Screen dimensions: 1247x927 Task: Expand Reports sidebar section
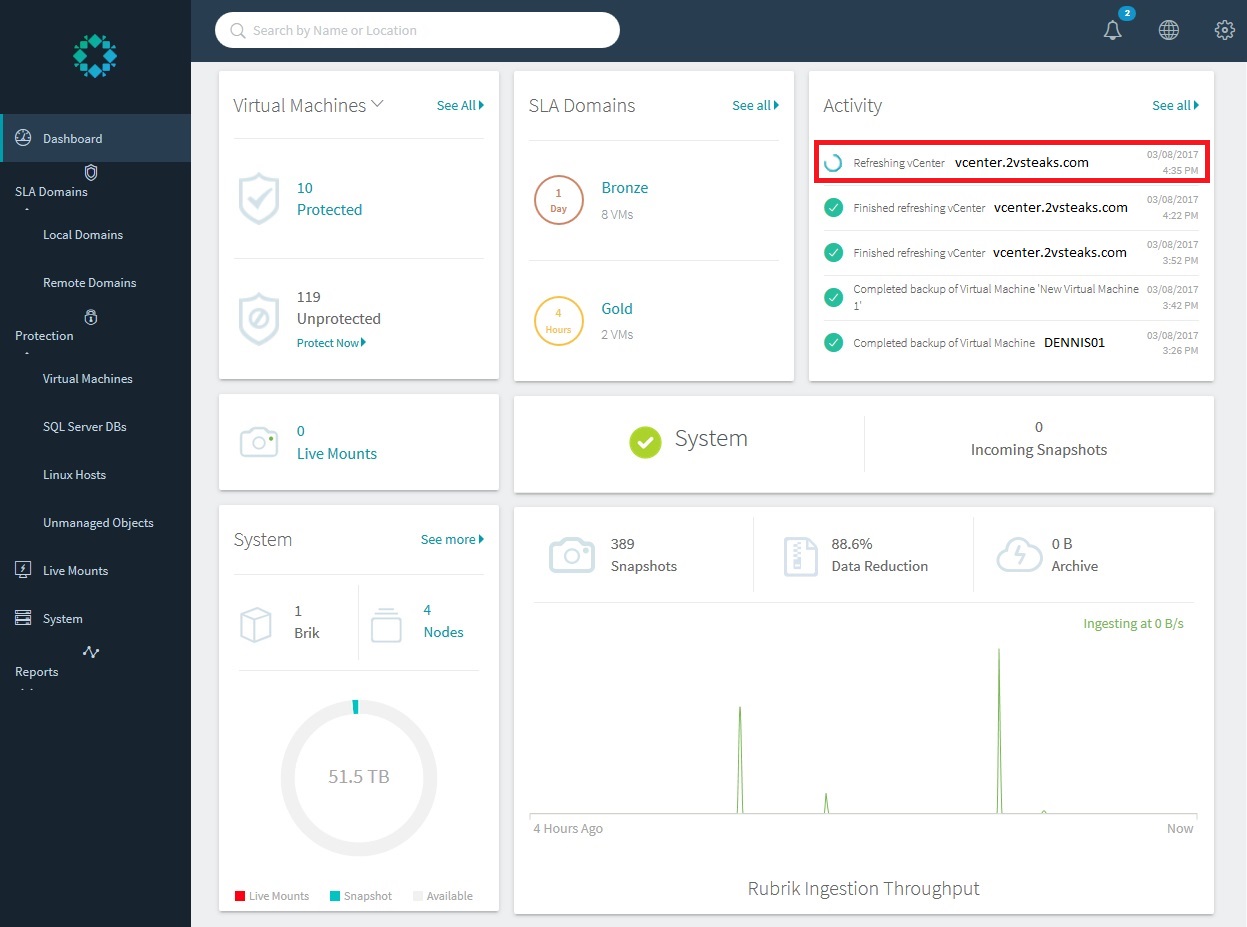pyautogui.click(x=36, y=672)
